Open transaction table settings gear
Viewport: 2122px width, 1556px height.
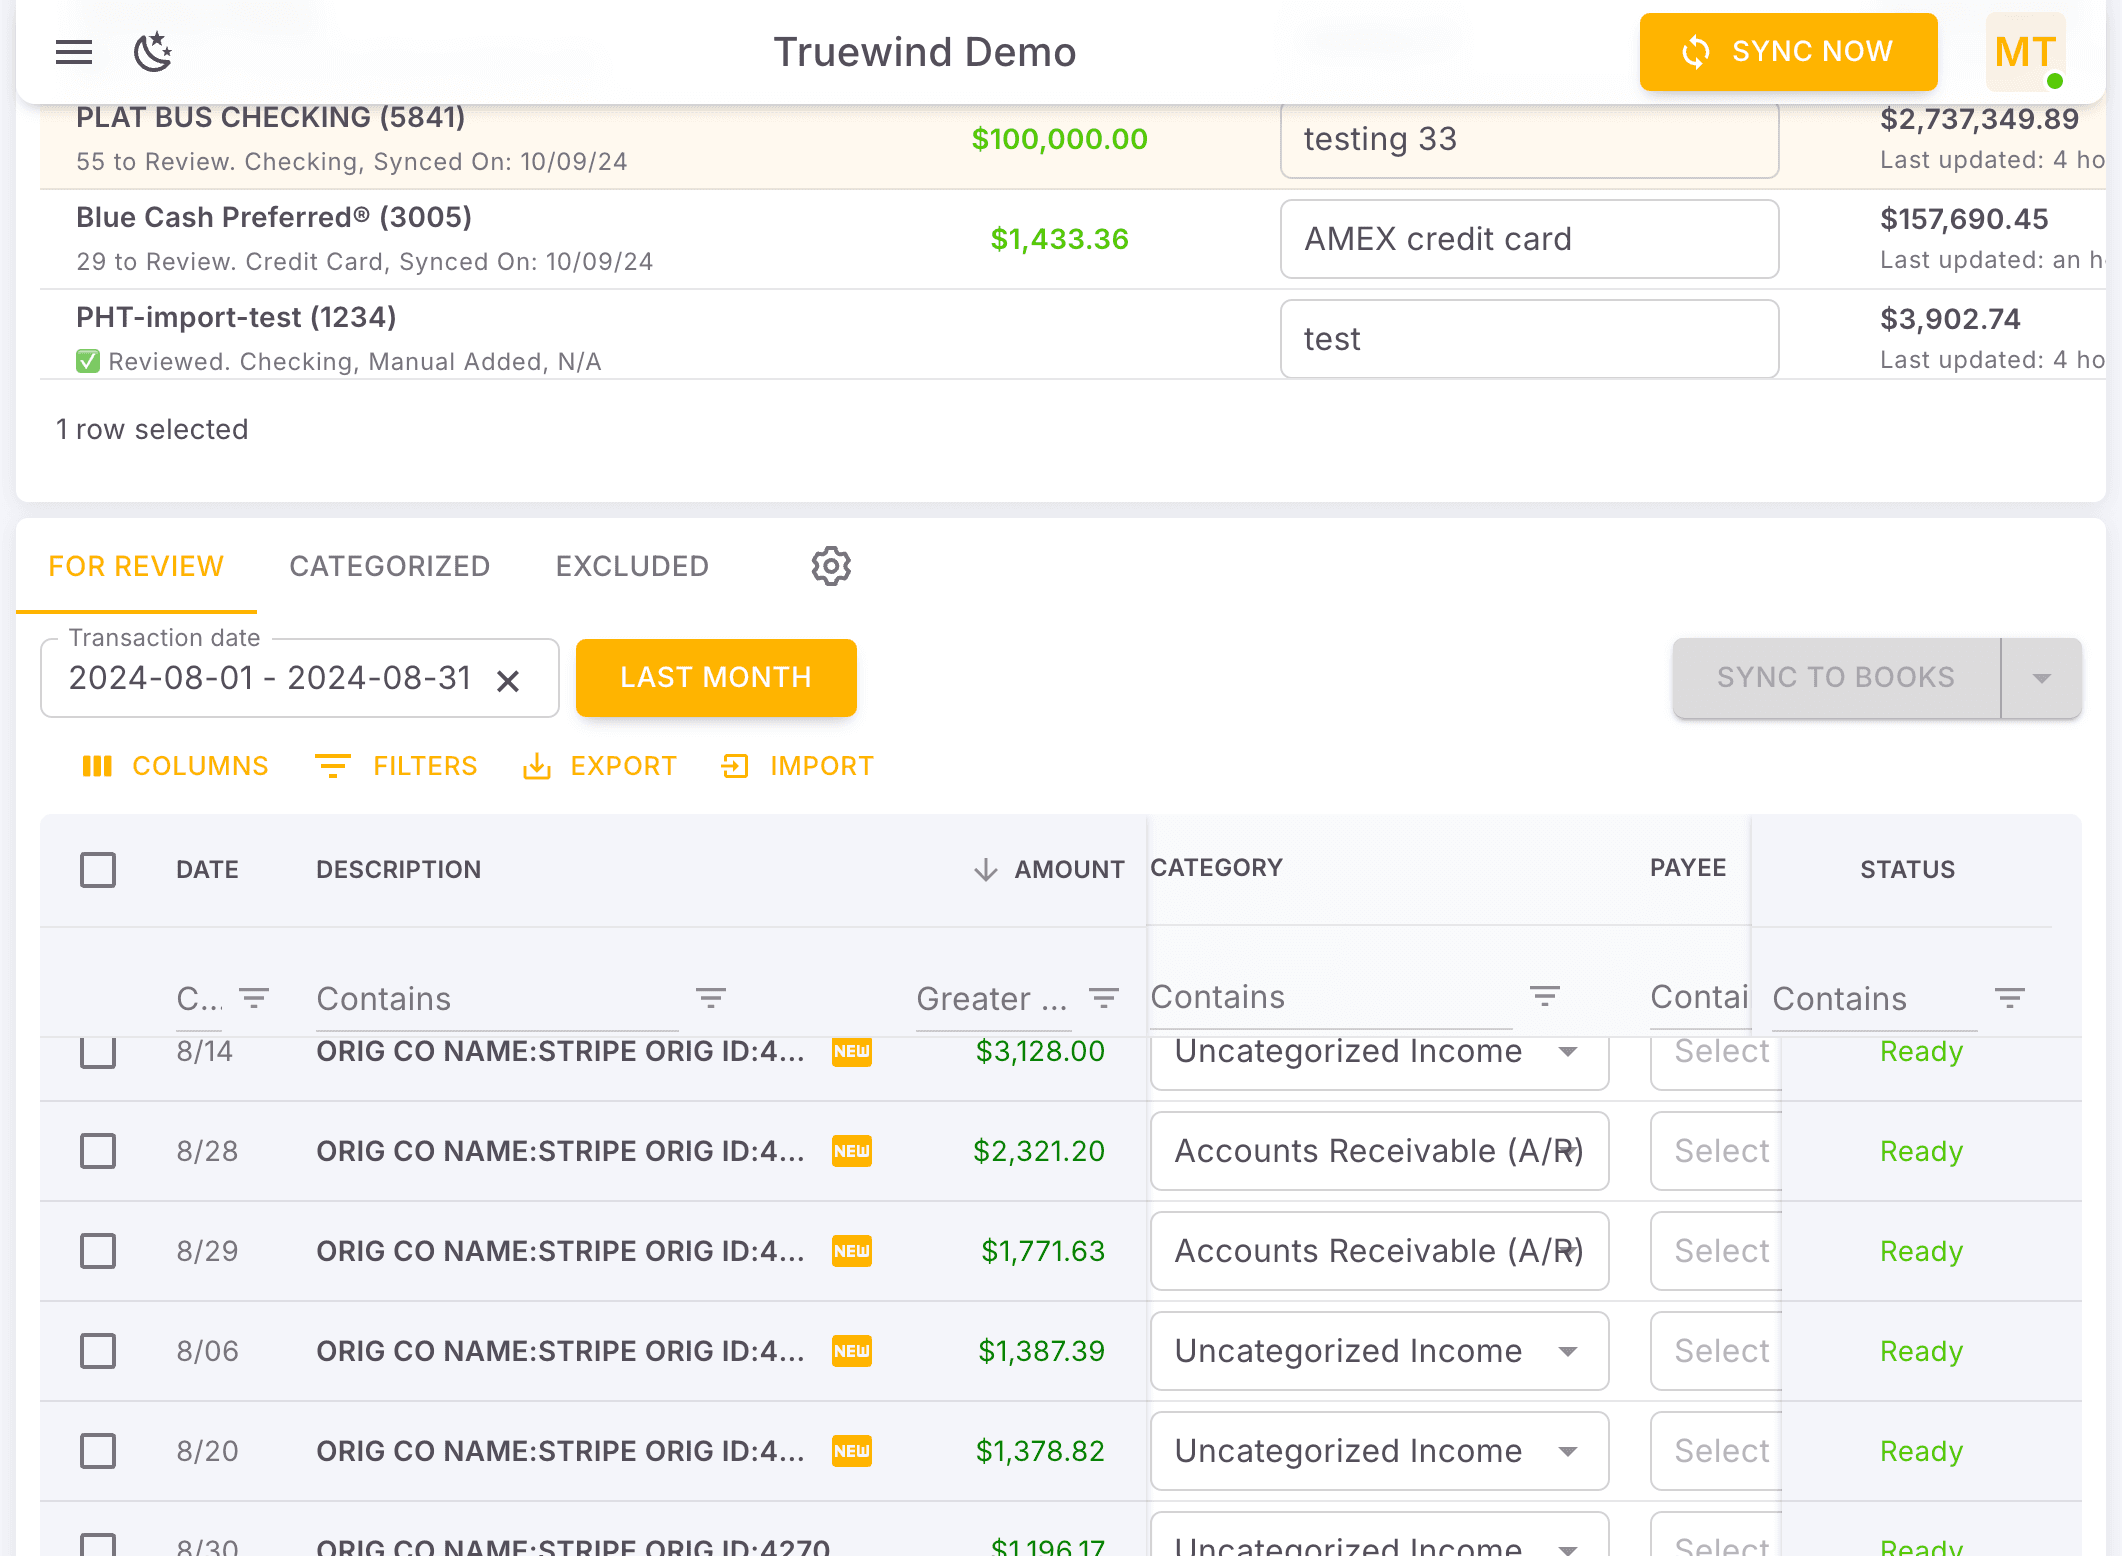coord(830,566)
